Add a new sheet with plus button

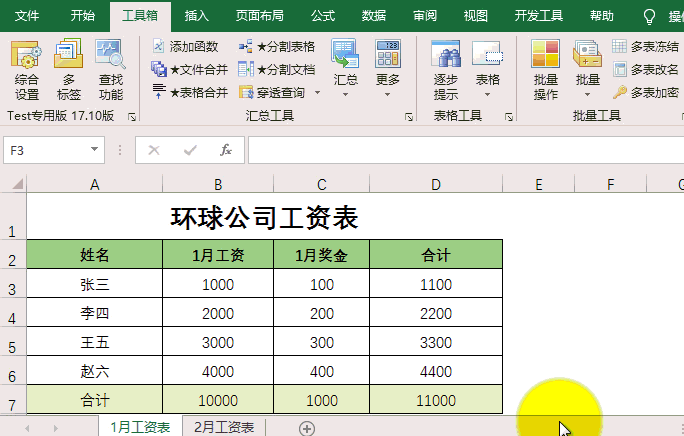coord(307,428)
